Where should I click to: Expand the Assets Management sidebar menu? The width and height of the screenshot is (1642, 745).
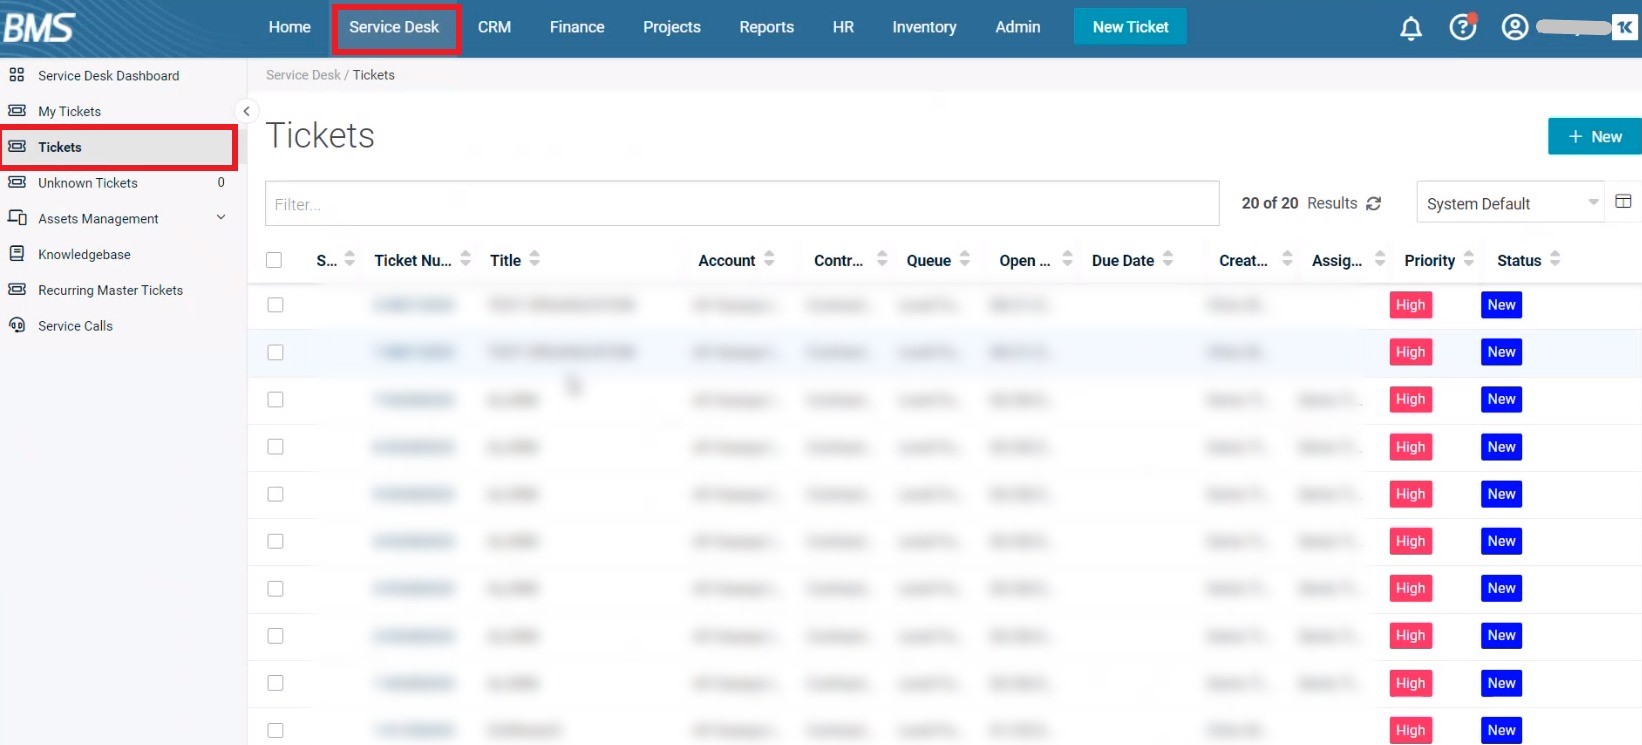pyautogui.click(x=220, y=218)
